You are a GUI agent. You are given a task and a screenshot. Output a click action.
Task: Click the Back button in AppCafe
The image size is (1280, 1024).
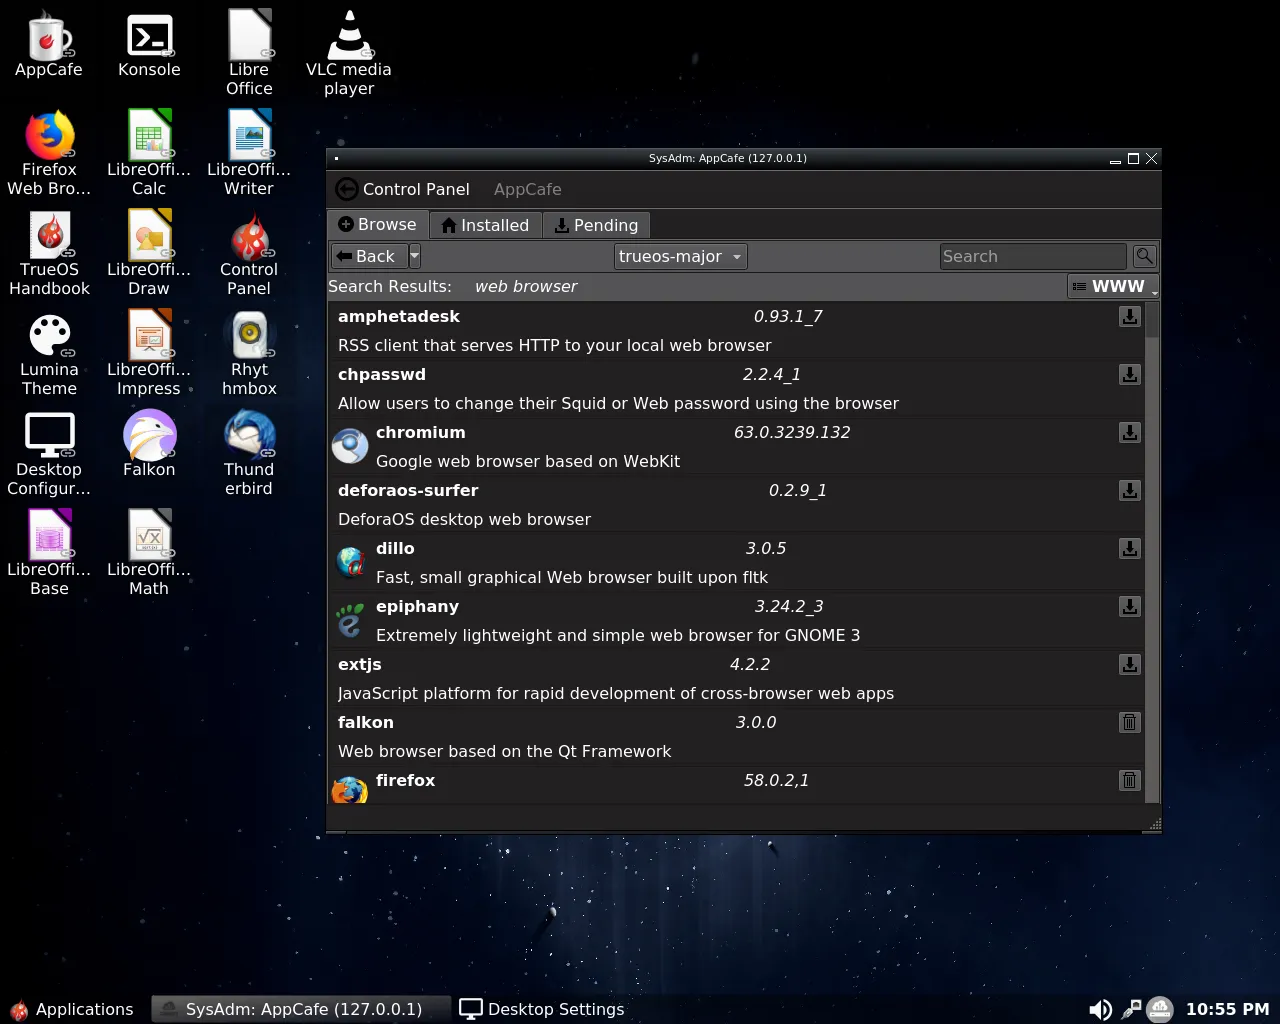click(368, 256)
